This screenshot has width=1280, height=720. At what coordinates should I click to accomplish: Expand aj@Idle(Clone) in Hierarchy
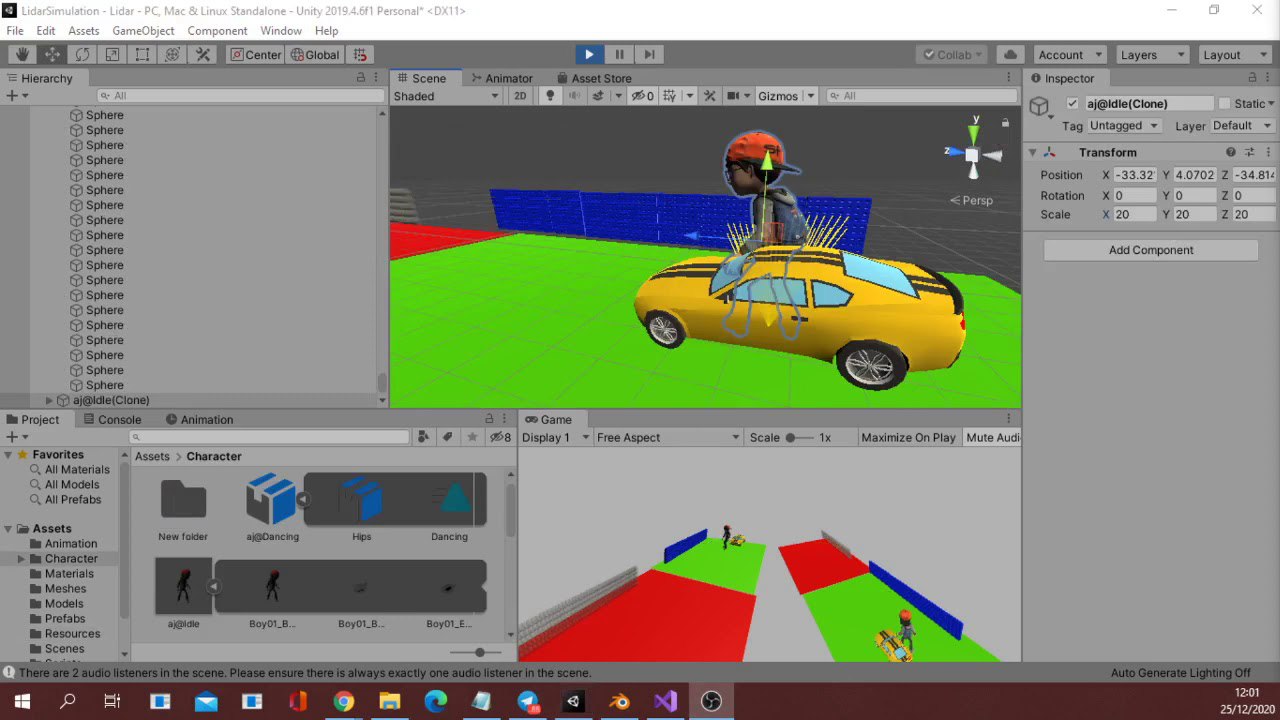tap(49, 400)
